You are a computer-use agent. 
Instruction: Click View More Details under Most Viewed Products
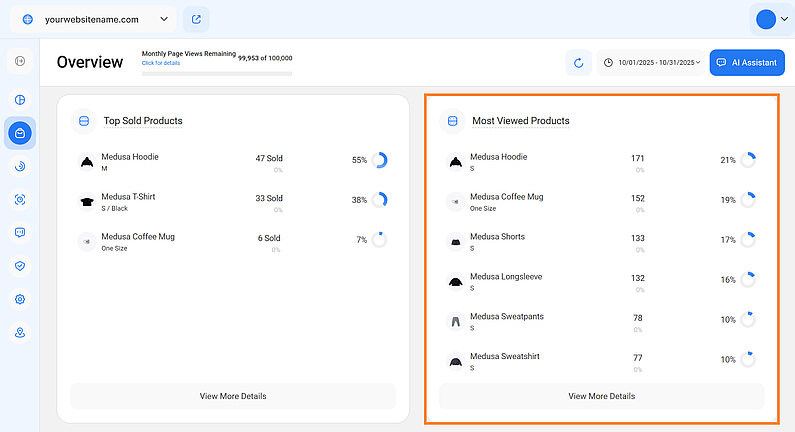pyautogui.click(x=601, y=396)
